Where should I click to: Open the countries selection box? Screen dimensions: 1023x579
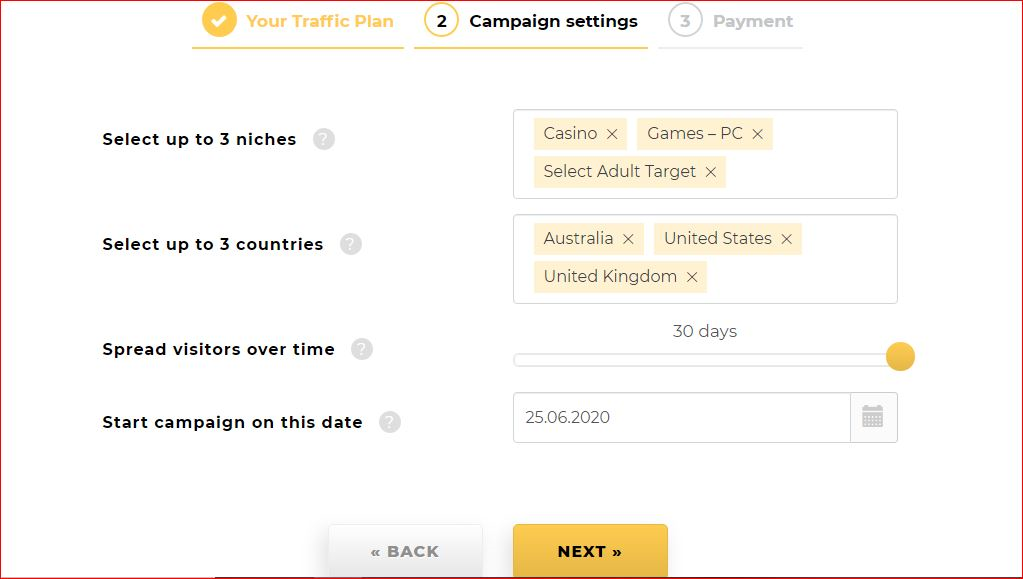pyautogui.click(x=800, y=277)
